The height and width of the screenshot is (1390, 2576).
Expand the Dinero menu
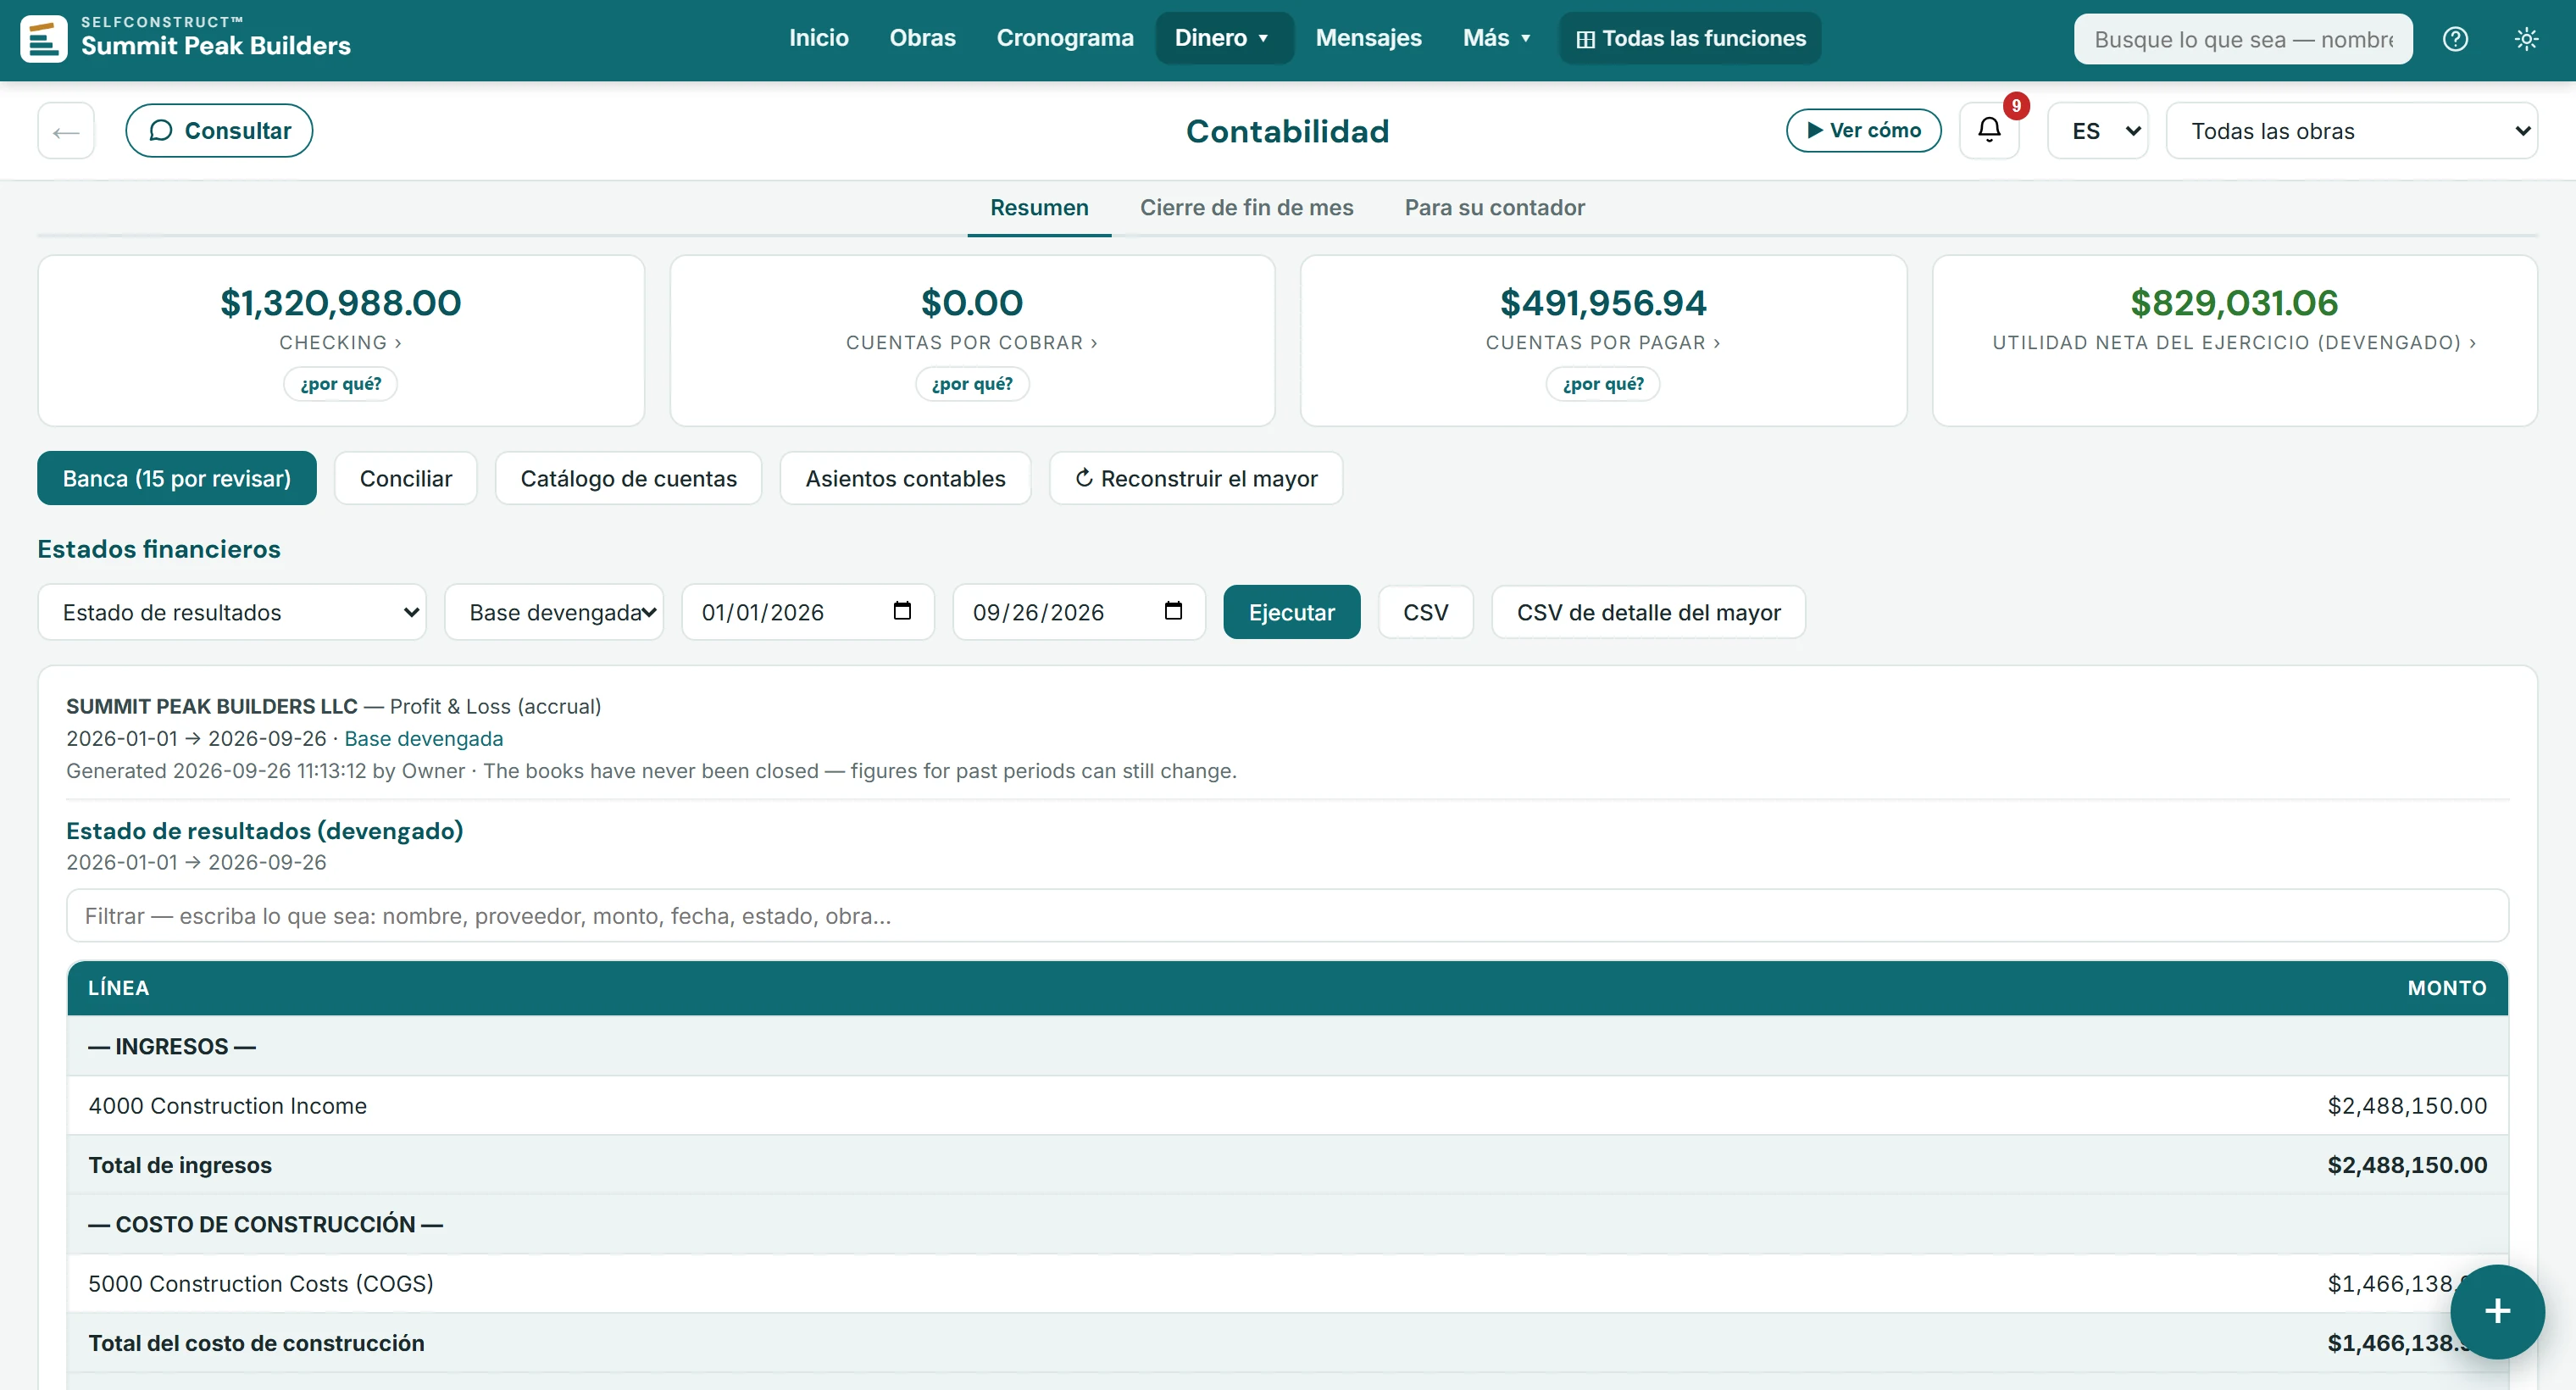1224,38
